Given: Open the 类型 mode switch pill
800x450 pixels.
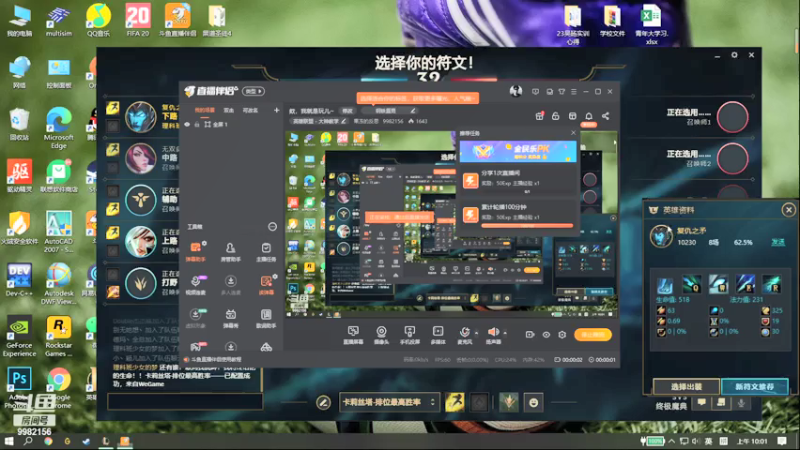Looking at the screenshot, I should (254, 91).
